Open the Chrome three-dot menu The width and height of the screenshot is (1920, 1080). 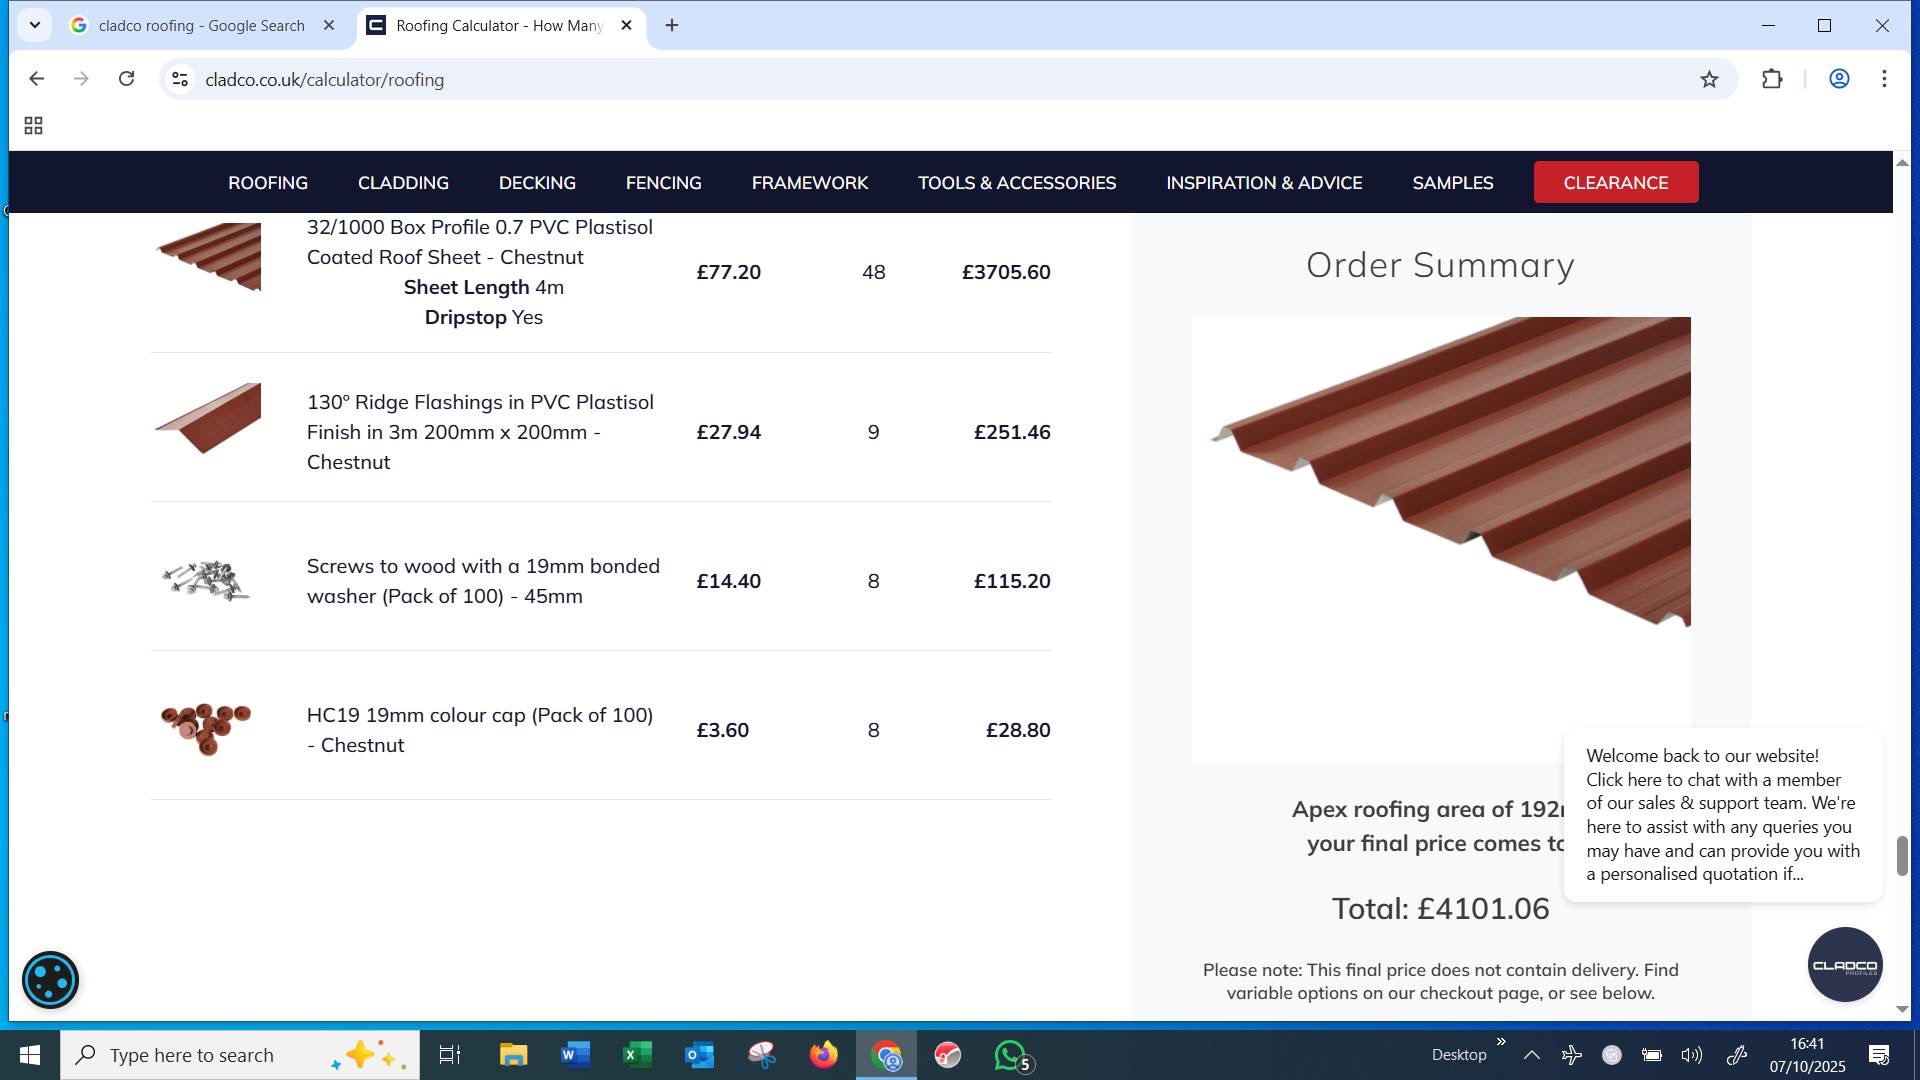(x=1884, y=79)
